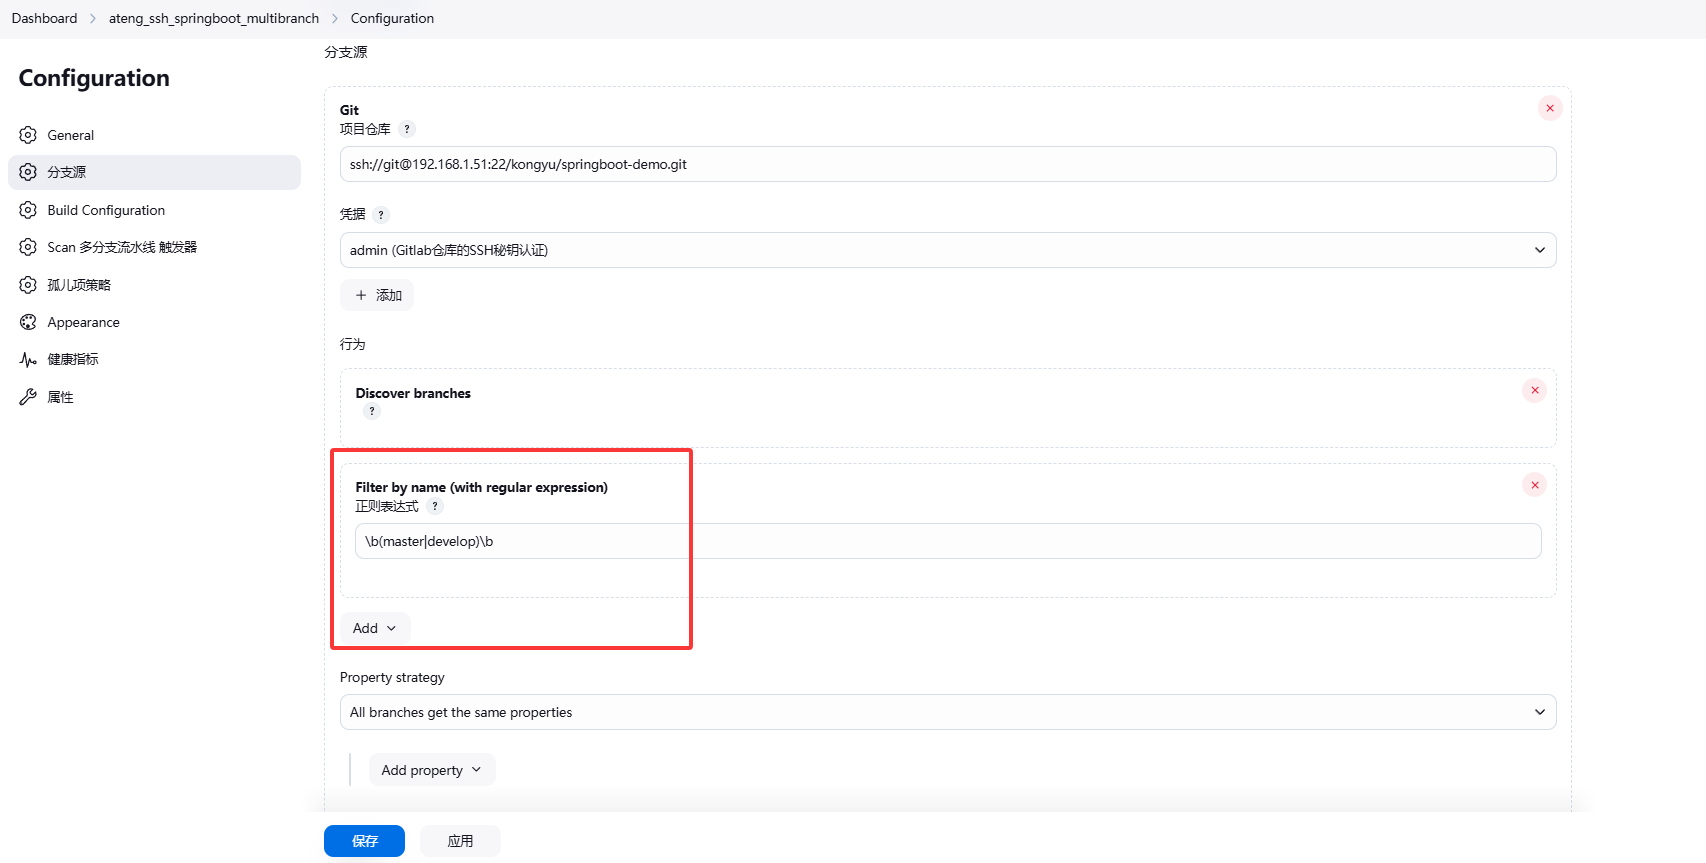The height and width of the screenshot is (863, 1706).
Task: Click the regular expression input field
Action: coord(947,541)
